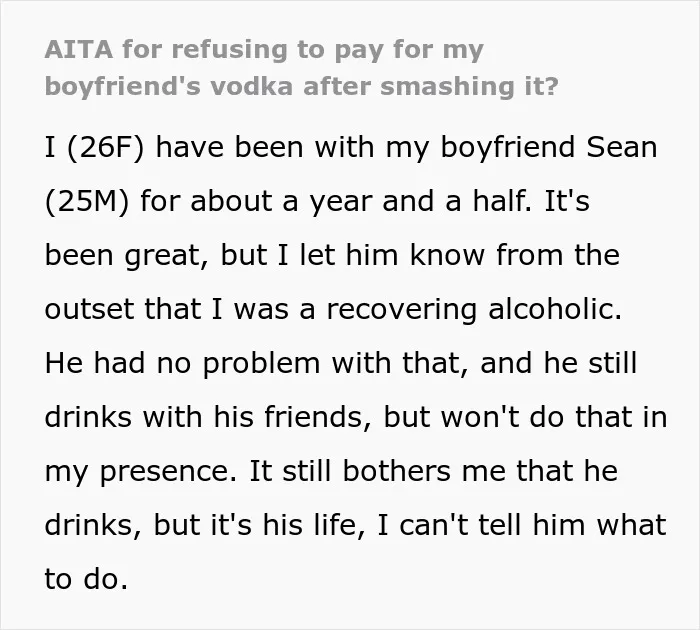Screen dimensions: 700x630
Task: Click the word "smashing" in the heading
Action: tap(447, 86)
